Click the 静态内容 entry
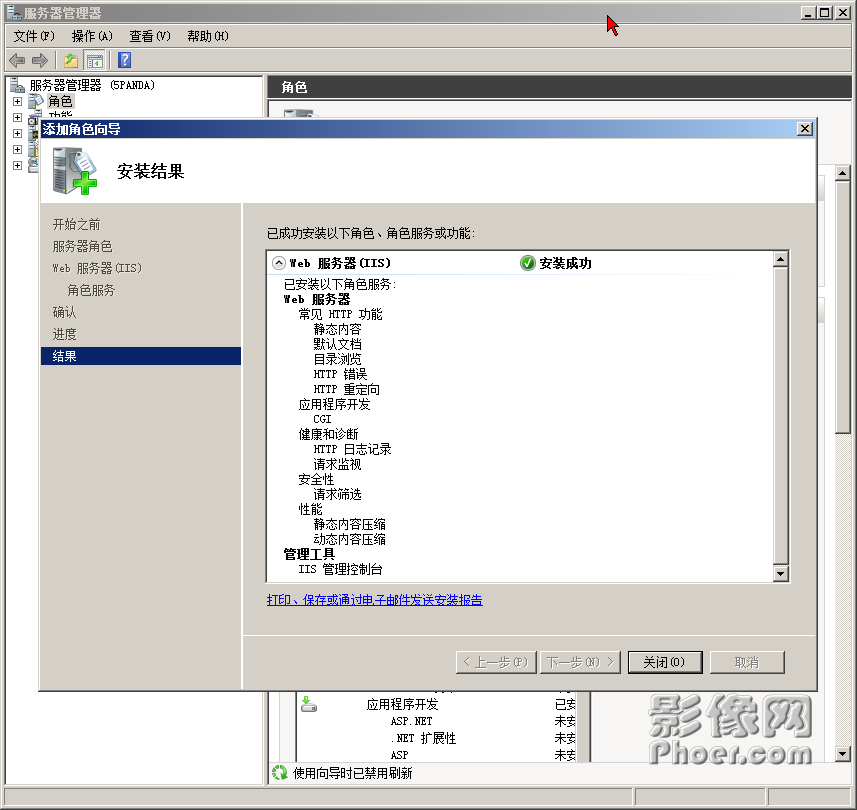 [337, 329]
